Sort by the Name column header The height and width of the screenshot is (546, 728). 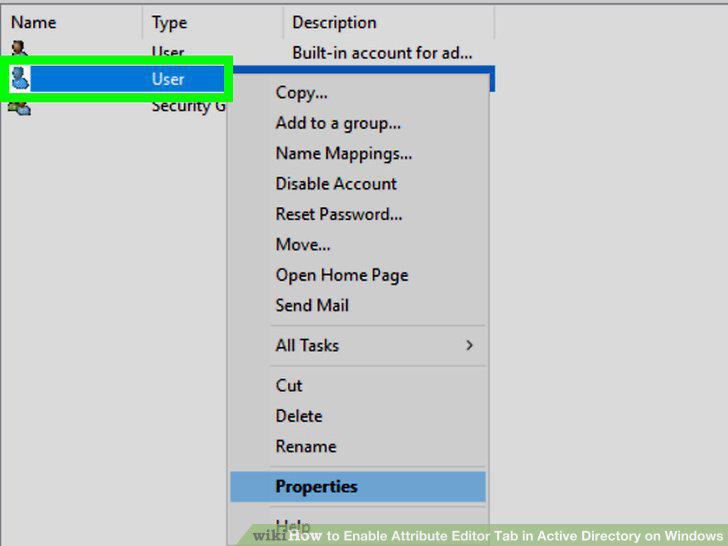pyautogui.click(x=71, y=22)
